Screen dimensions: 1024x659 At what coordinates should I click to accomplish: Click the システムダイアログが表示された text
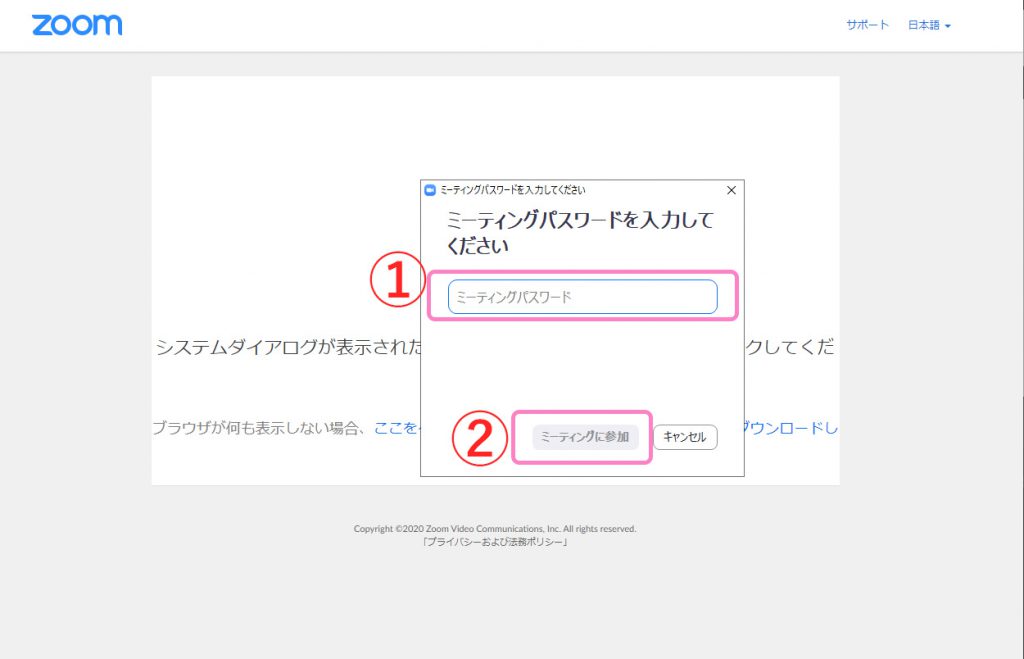pos(289,347)
